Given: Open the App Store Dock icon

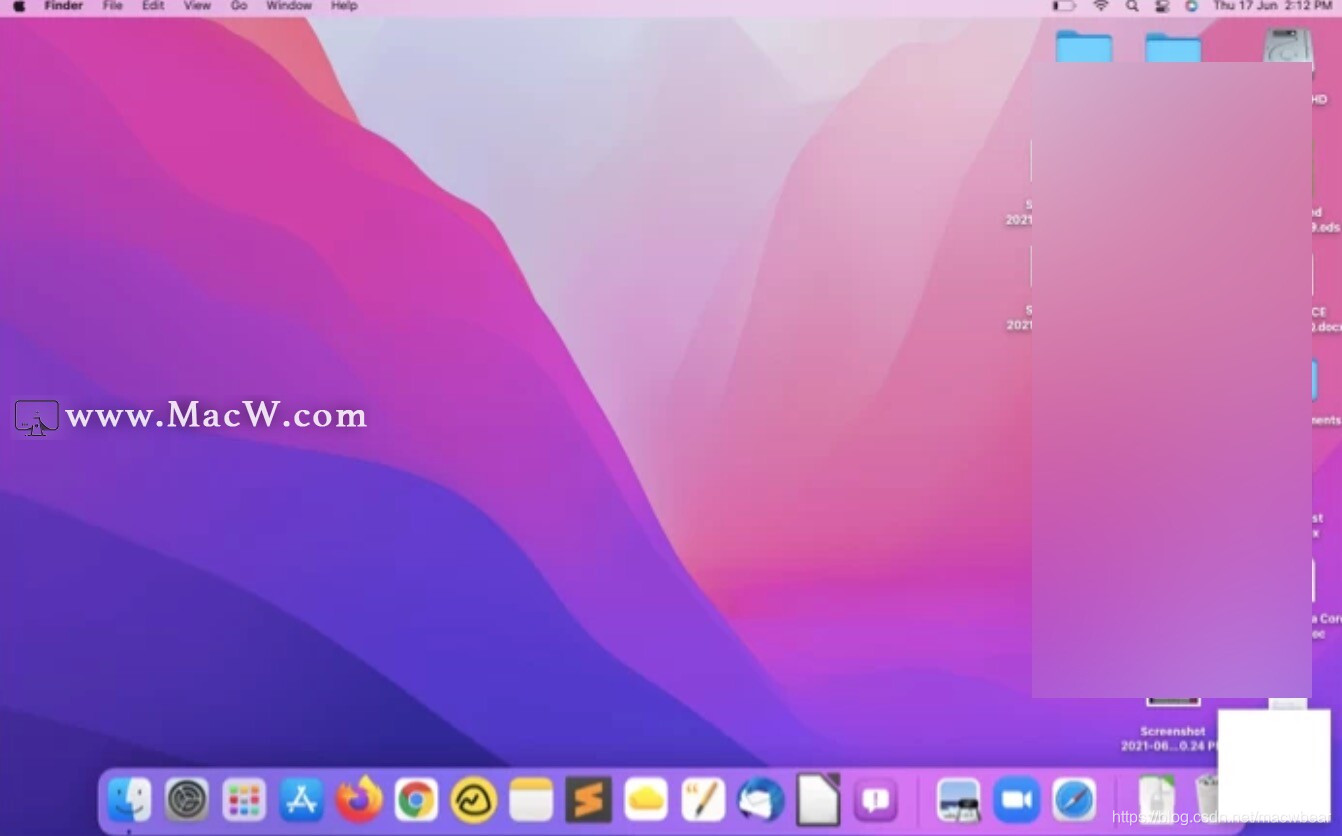Looking at the screenshot, I should [x=301, y=800].
